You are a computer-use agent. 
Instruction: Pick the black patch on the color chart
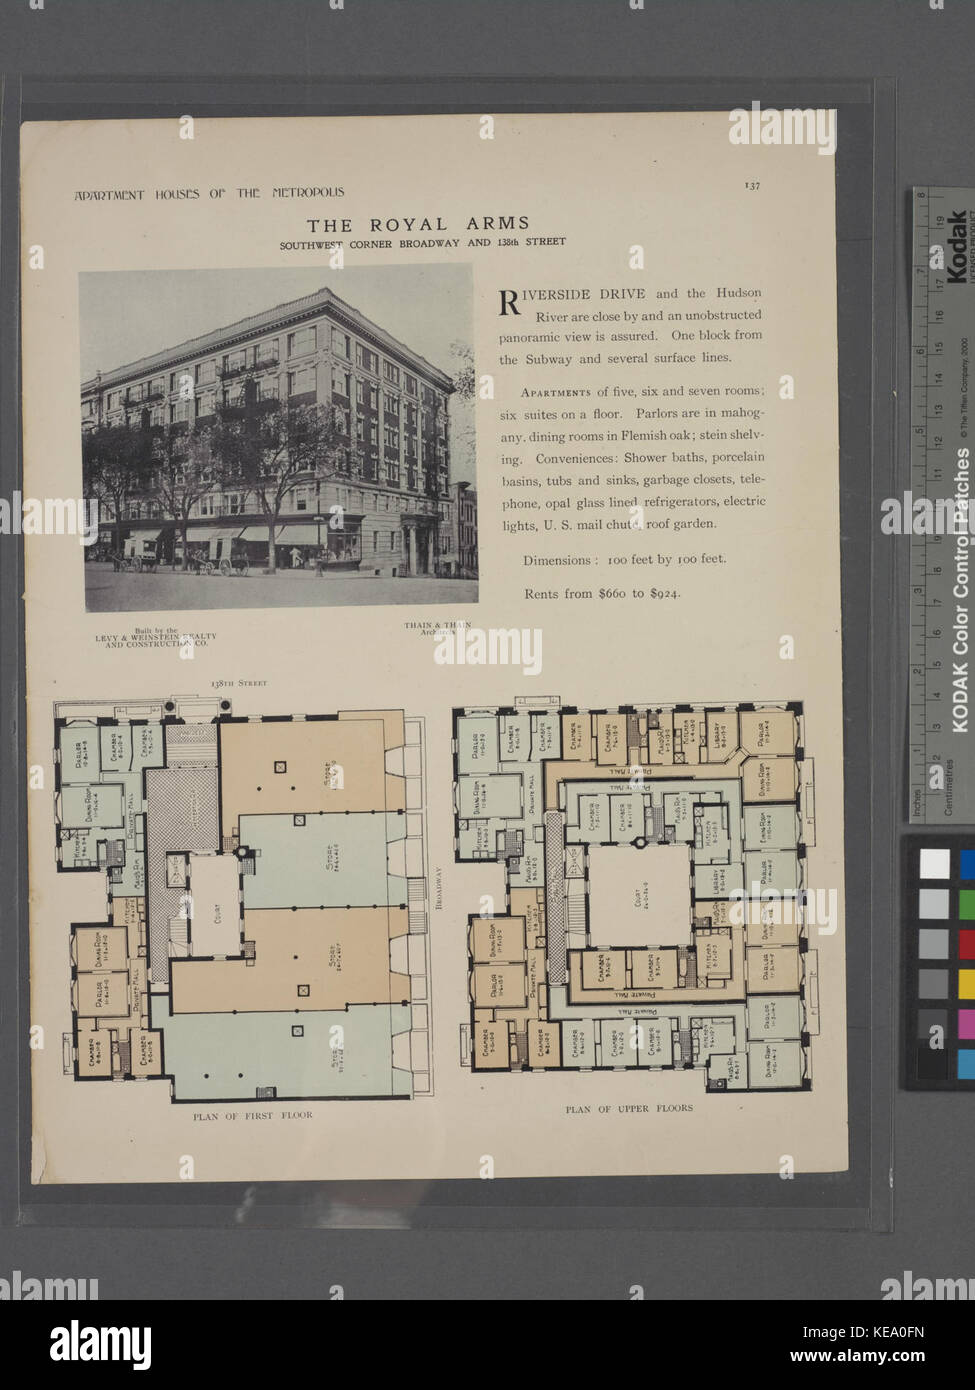[934, 1064]
